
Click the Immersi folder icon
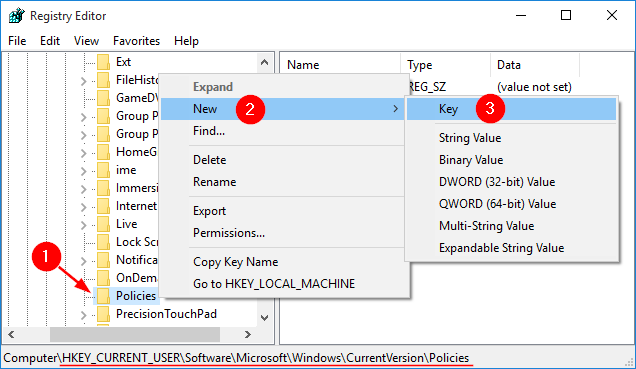(103, 188)
